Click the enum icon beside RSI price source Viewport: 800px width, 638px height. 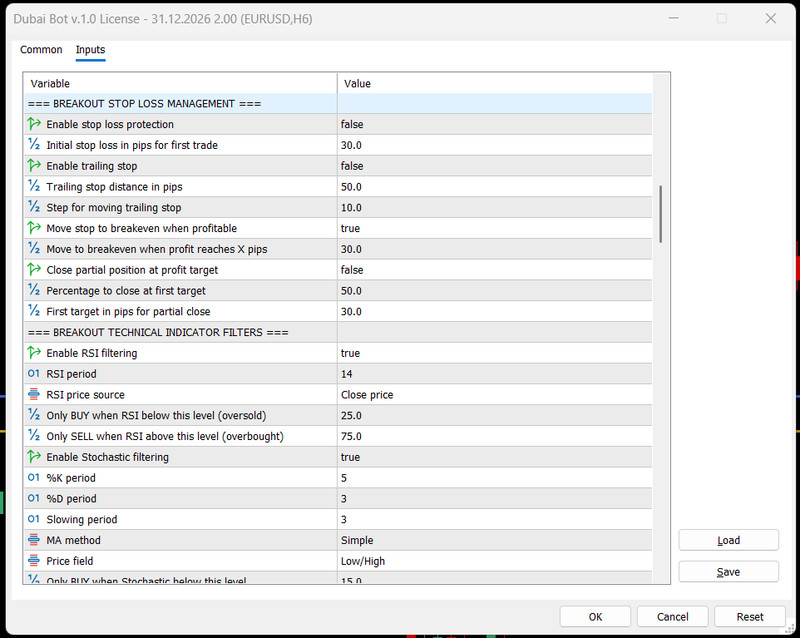[x=34, y=395]
